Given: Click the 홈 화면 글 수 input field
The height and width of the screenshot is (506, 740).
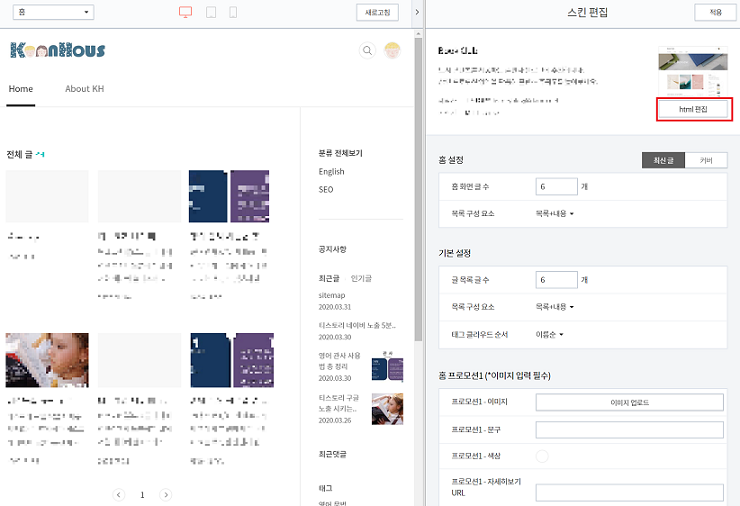Looking at the screenshot, I should (x=557, y=186).
